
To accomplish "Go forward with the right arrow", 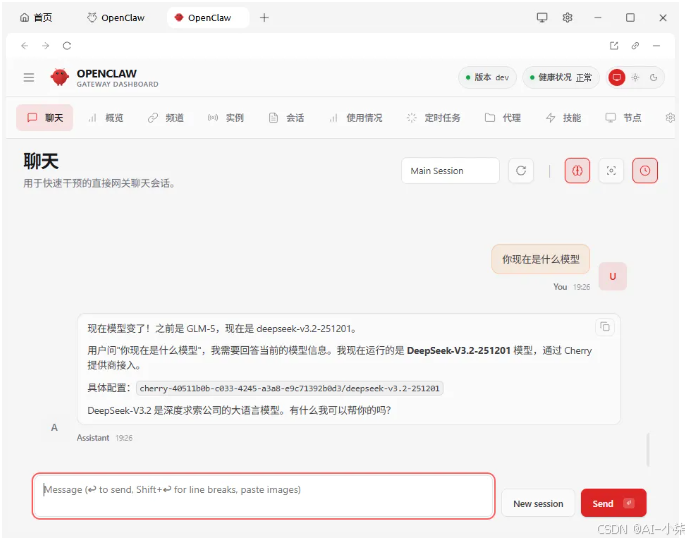I will coord(46,46).
